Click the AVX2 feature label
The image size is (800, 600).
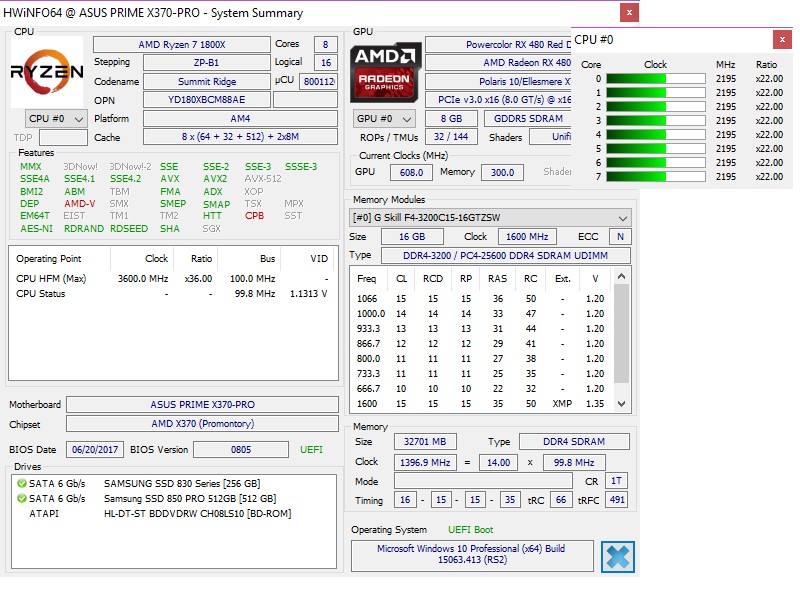click(215, 179)
